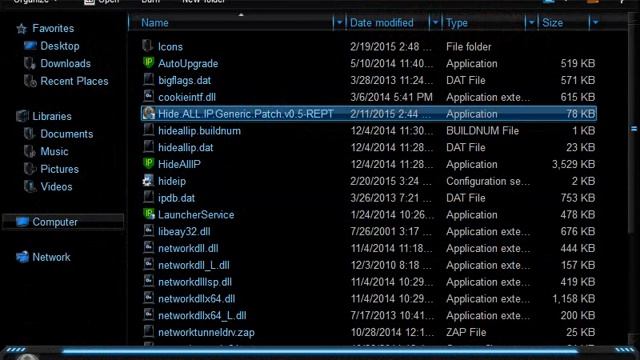The width and height of the screenshot is (640, 360).
Task: Click the hideallip.buildnum file icon
Action: point(149,130)
